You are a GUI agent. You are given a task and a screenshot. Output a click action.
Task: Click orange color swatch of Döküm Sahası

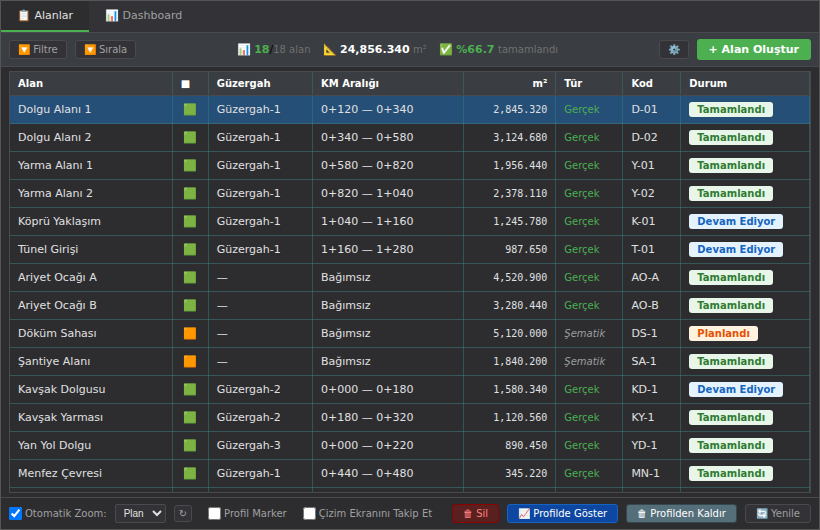tap(190, 333)
